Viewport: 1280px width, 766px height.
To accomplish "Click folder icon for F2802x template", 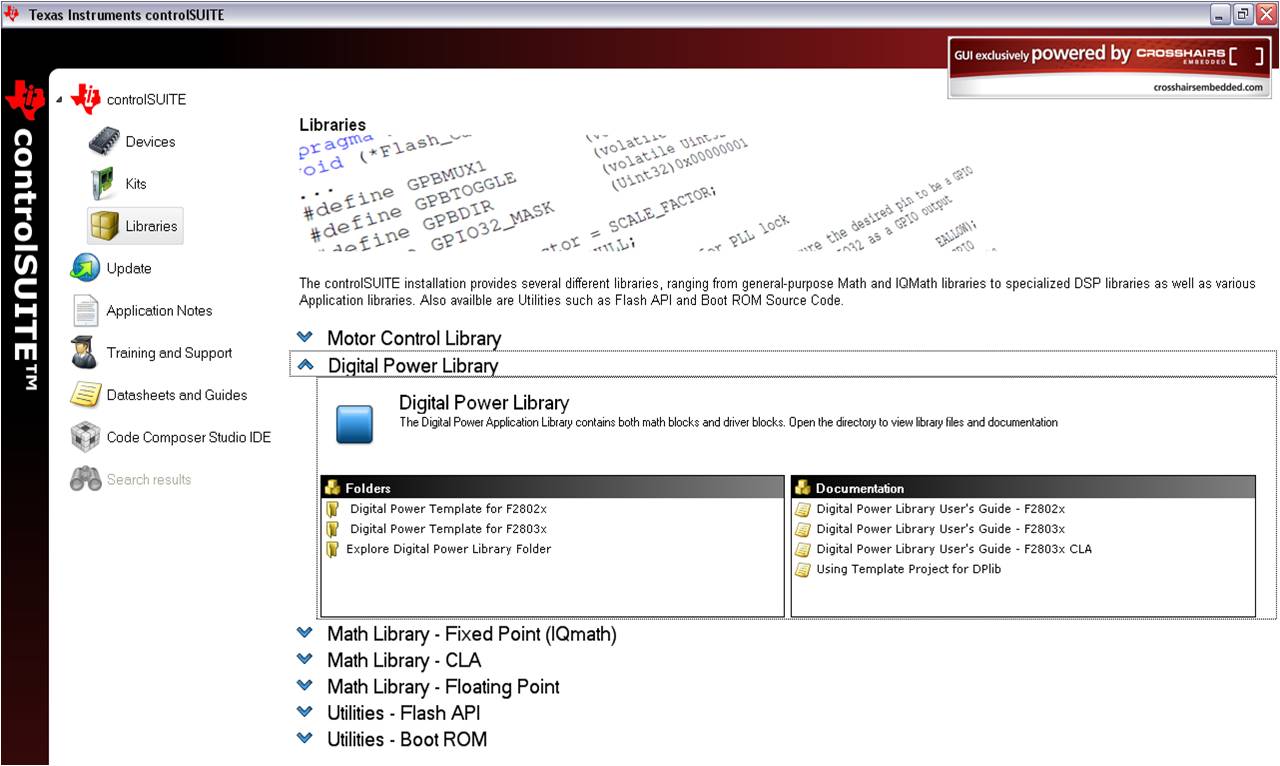I will click(x=333, y=509).
